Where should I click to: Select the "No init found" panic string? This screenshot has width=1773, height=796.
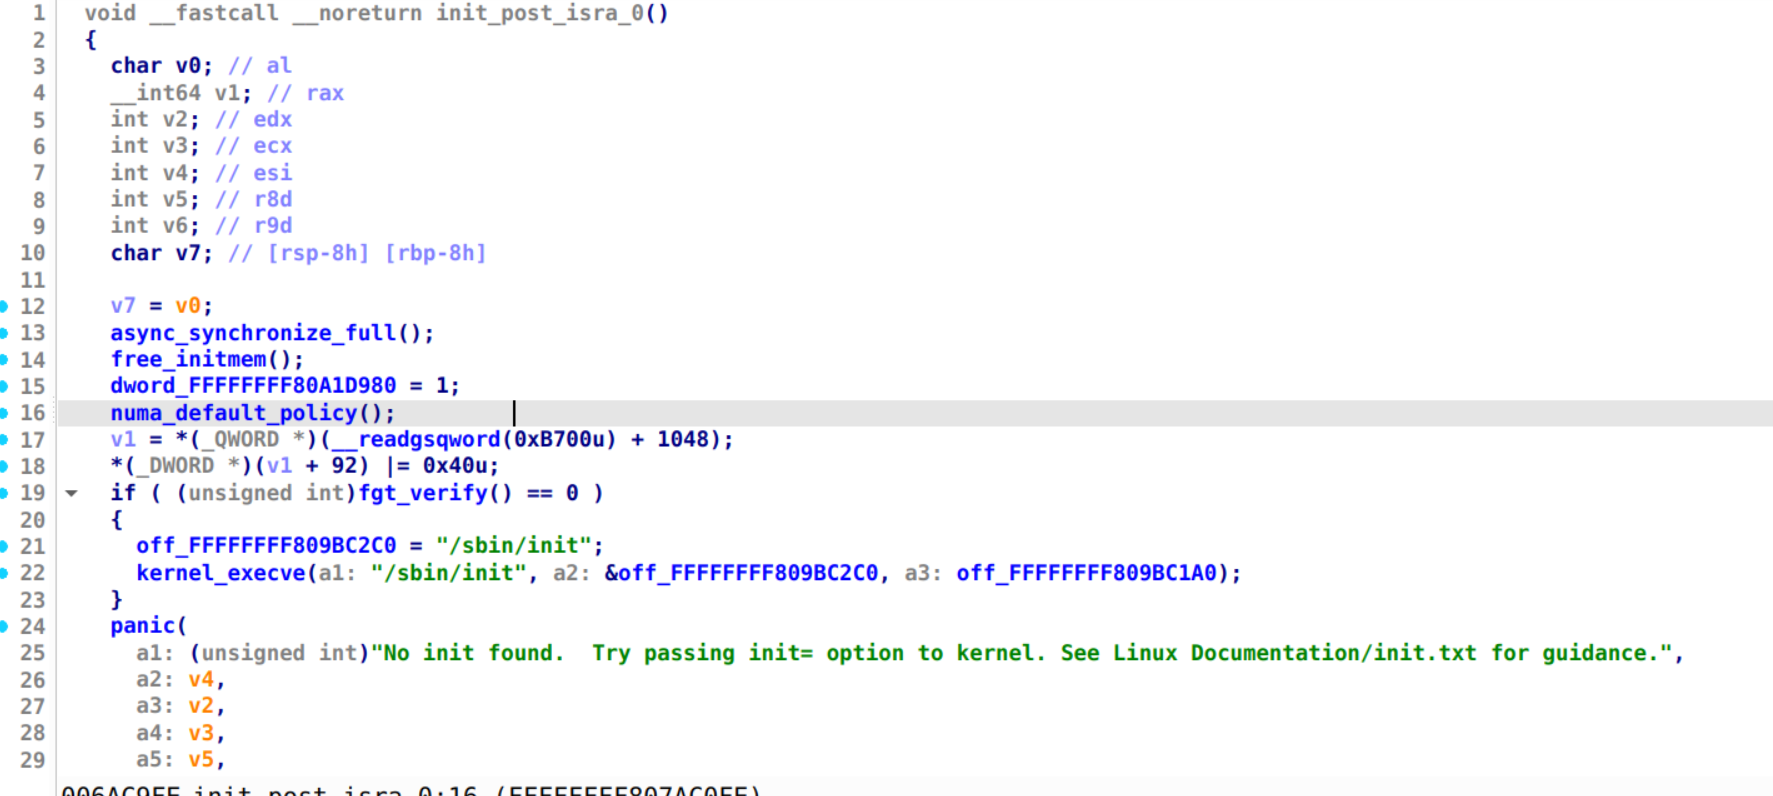(x=1022, y=653)
